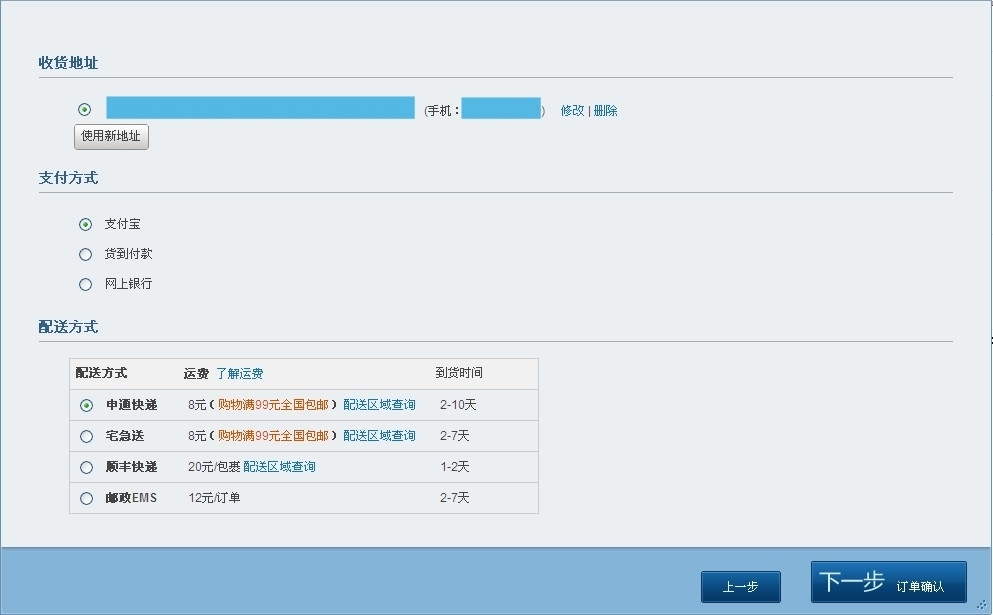Viewport: 993px width, 615px height.
Task: Open the 了解运费 shipping fee link
Action: 239,374
